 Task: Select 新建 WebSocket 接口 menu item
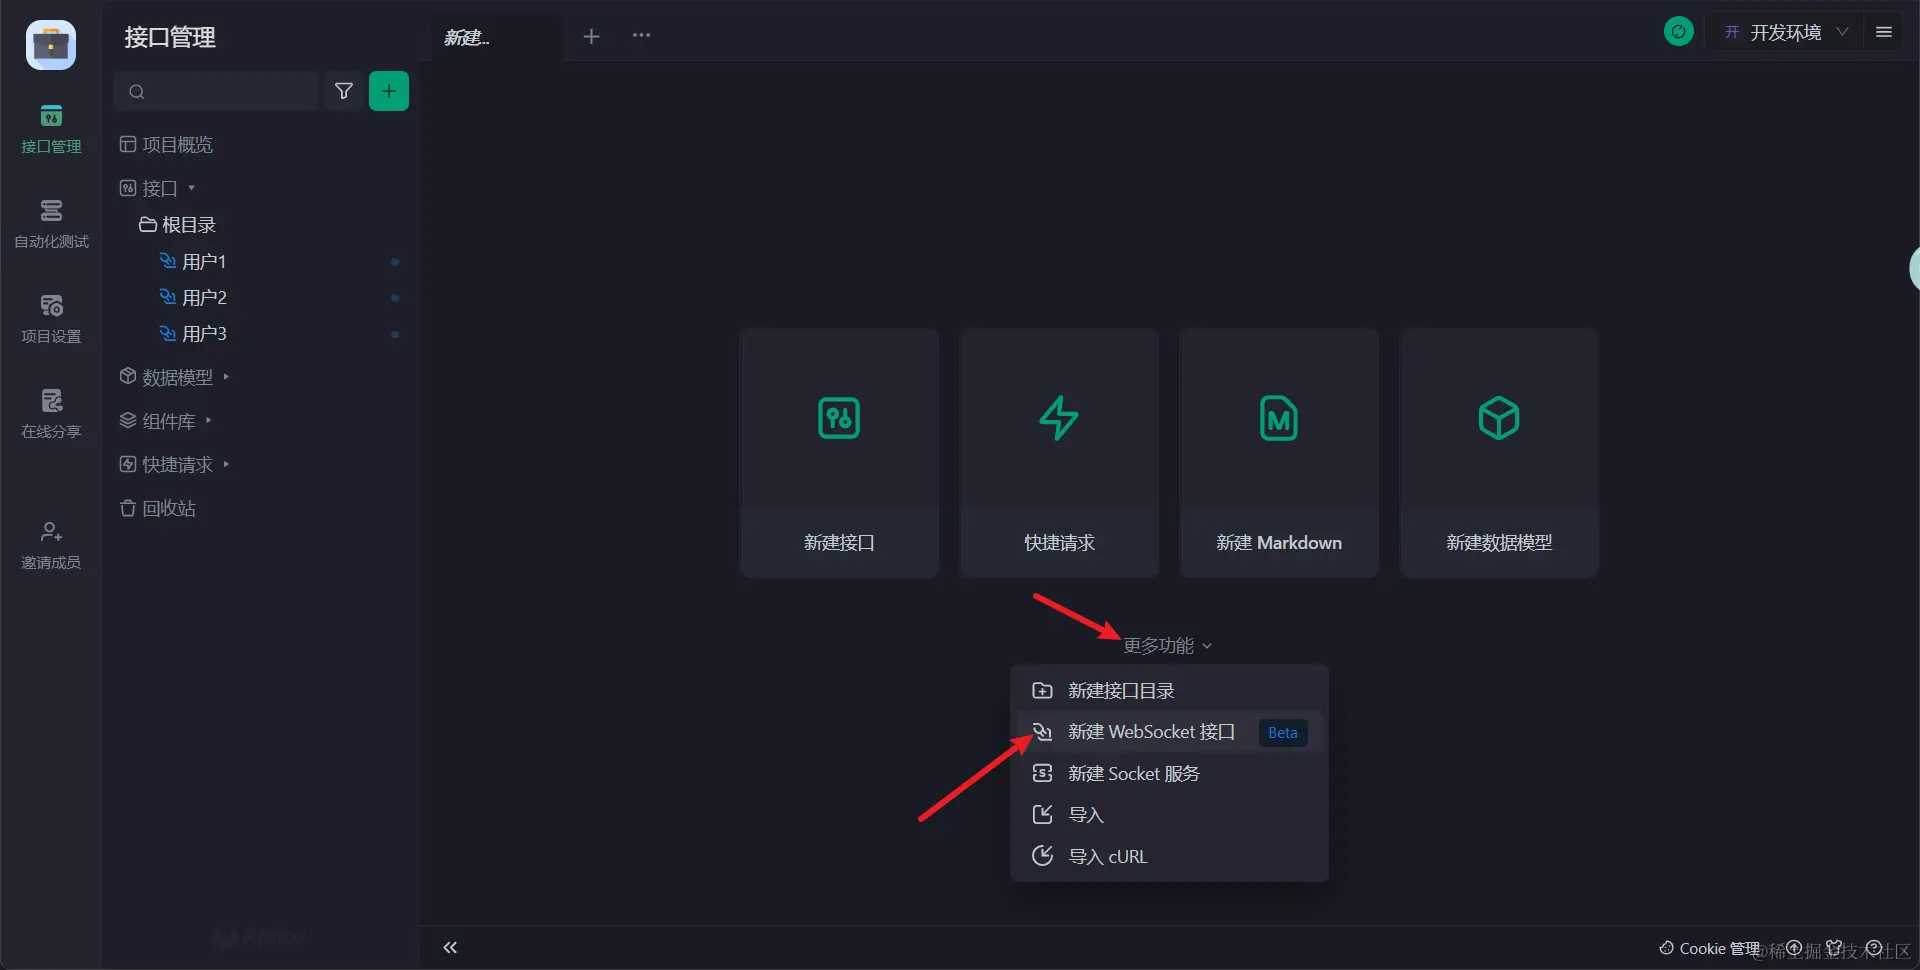tap(1169, 732)
